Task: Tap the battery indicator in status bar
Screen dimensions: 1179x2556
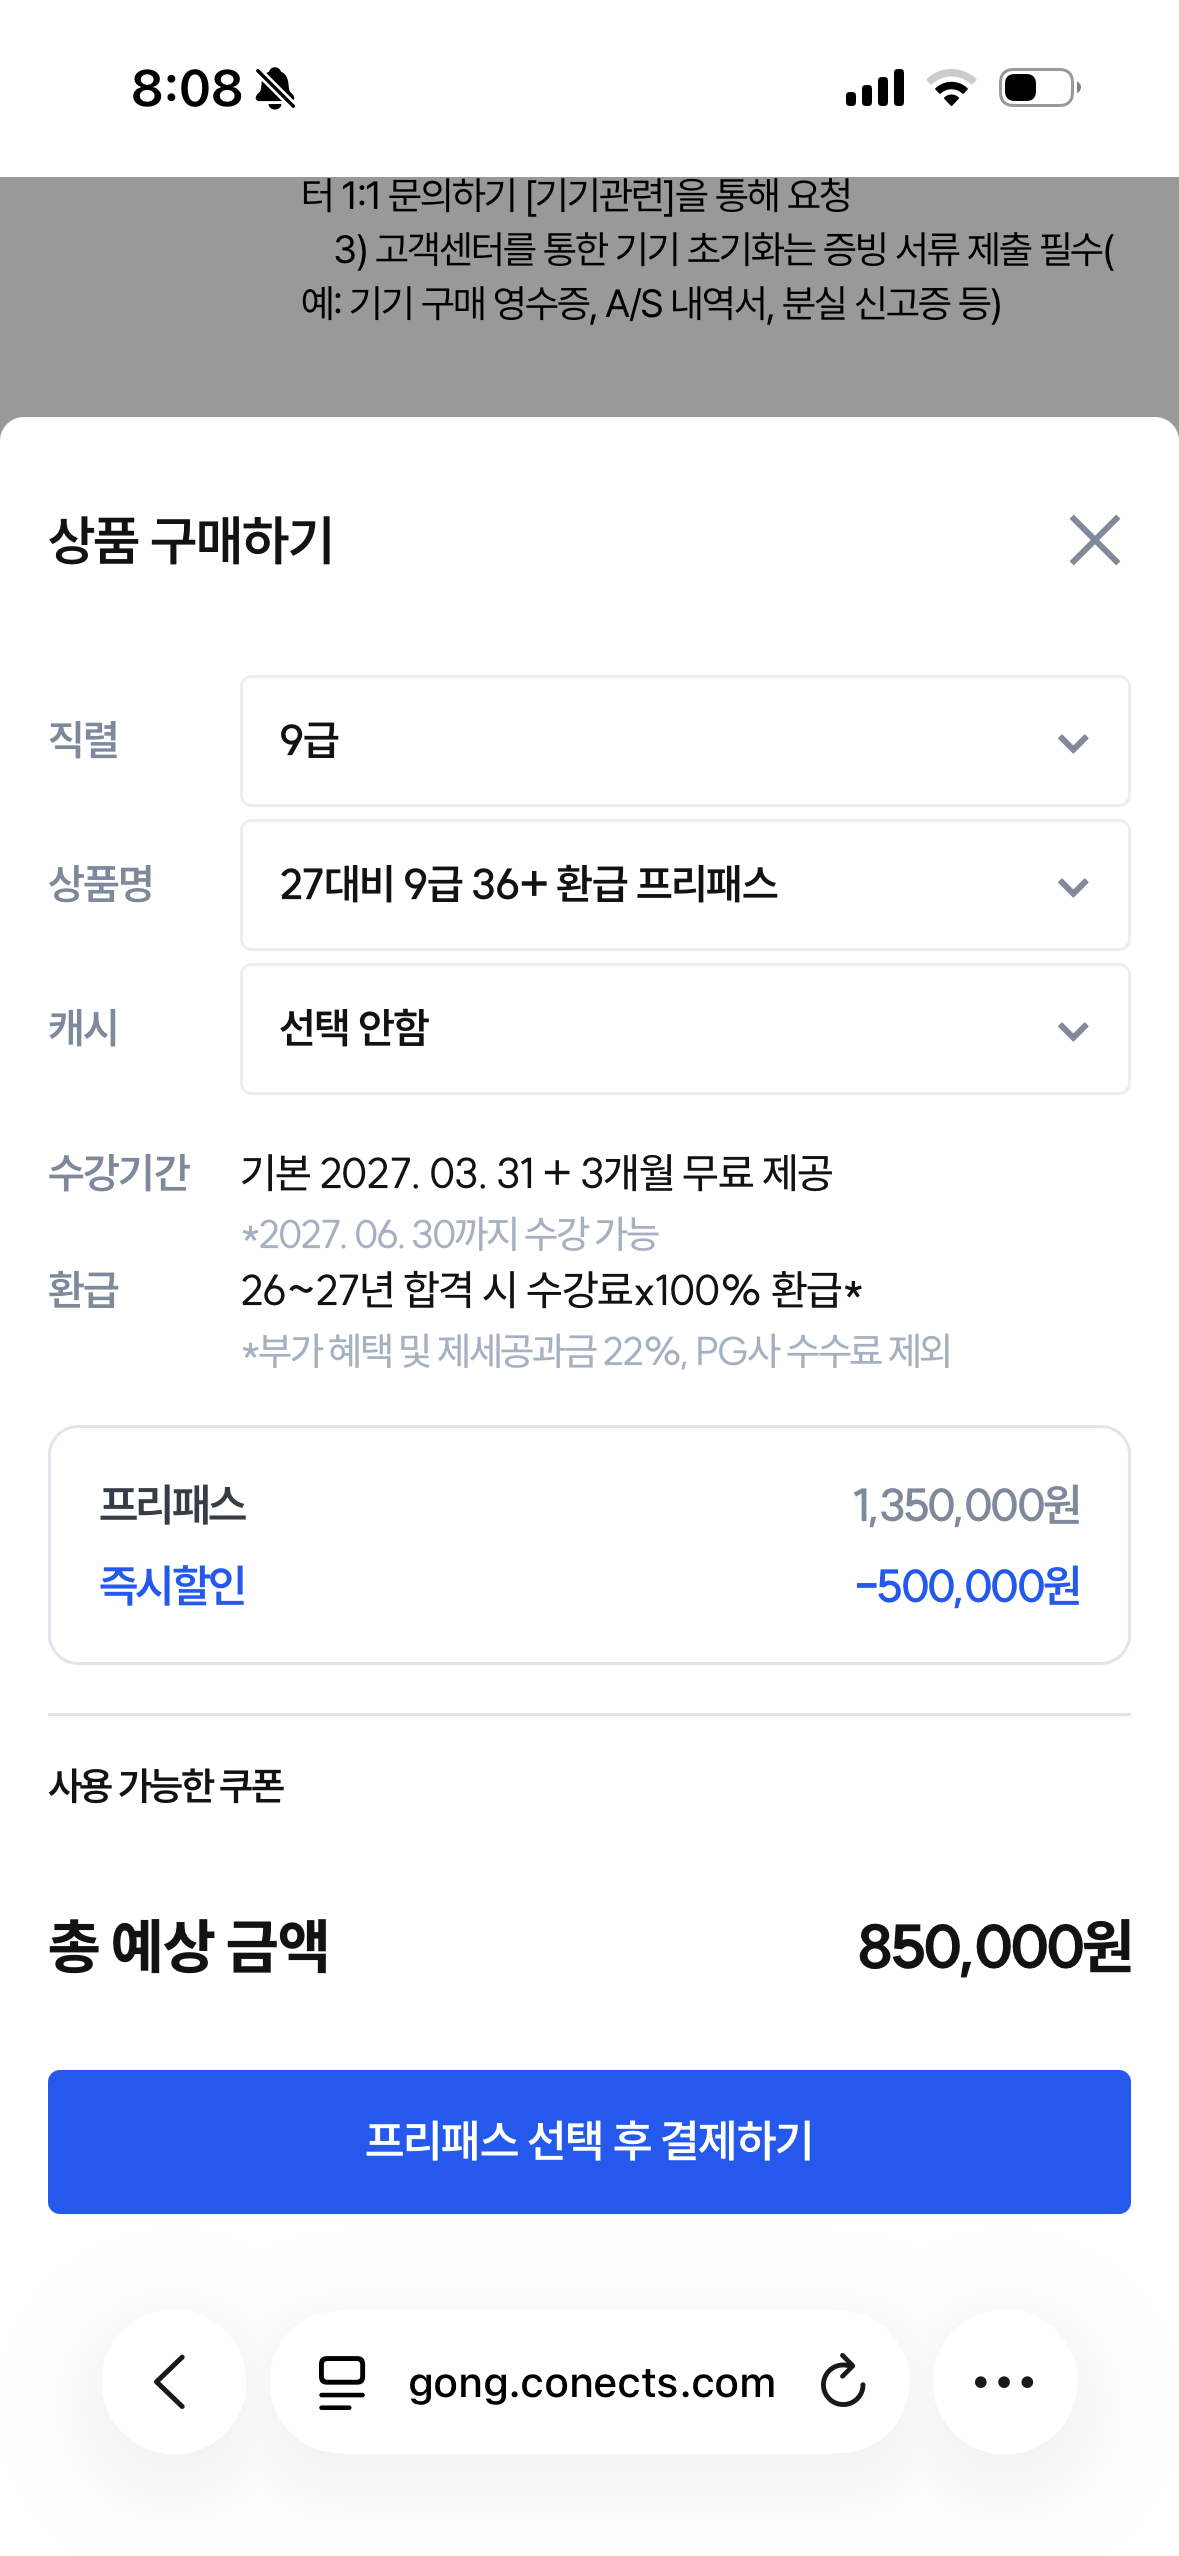Action: tap(1039, 88)
